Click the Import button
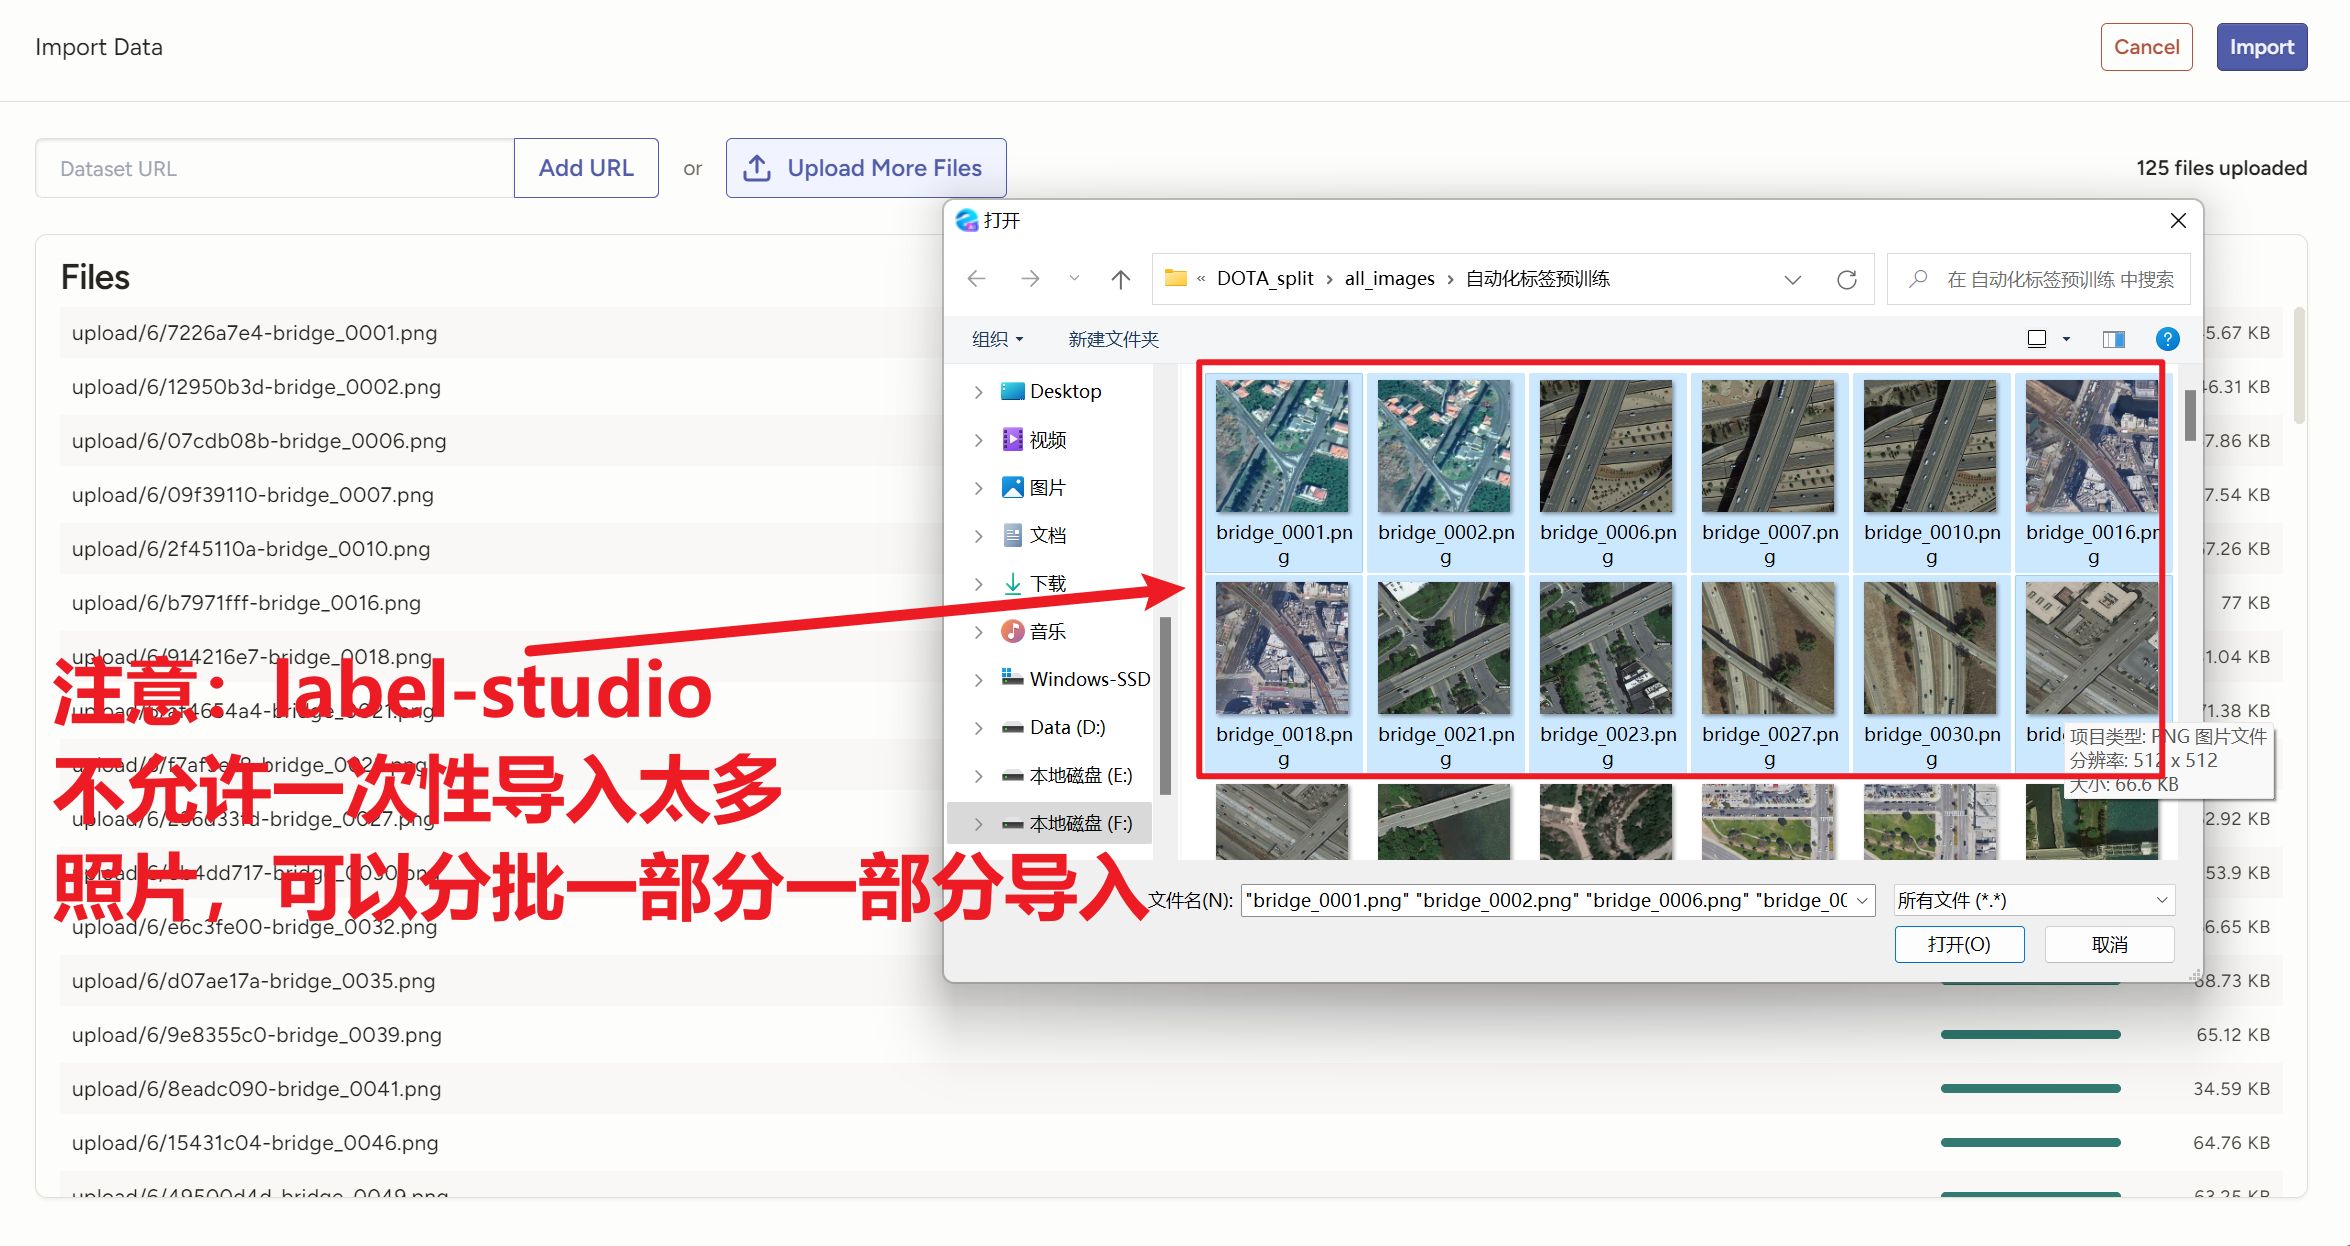 tap(2260, 47)
